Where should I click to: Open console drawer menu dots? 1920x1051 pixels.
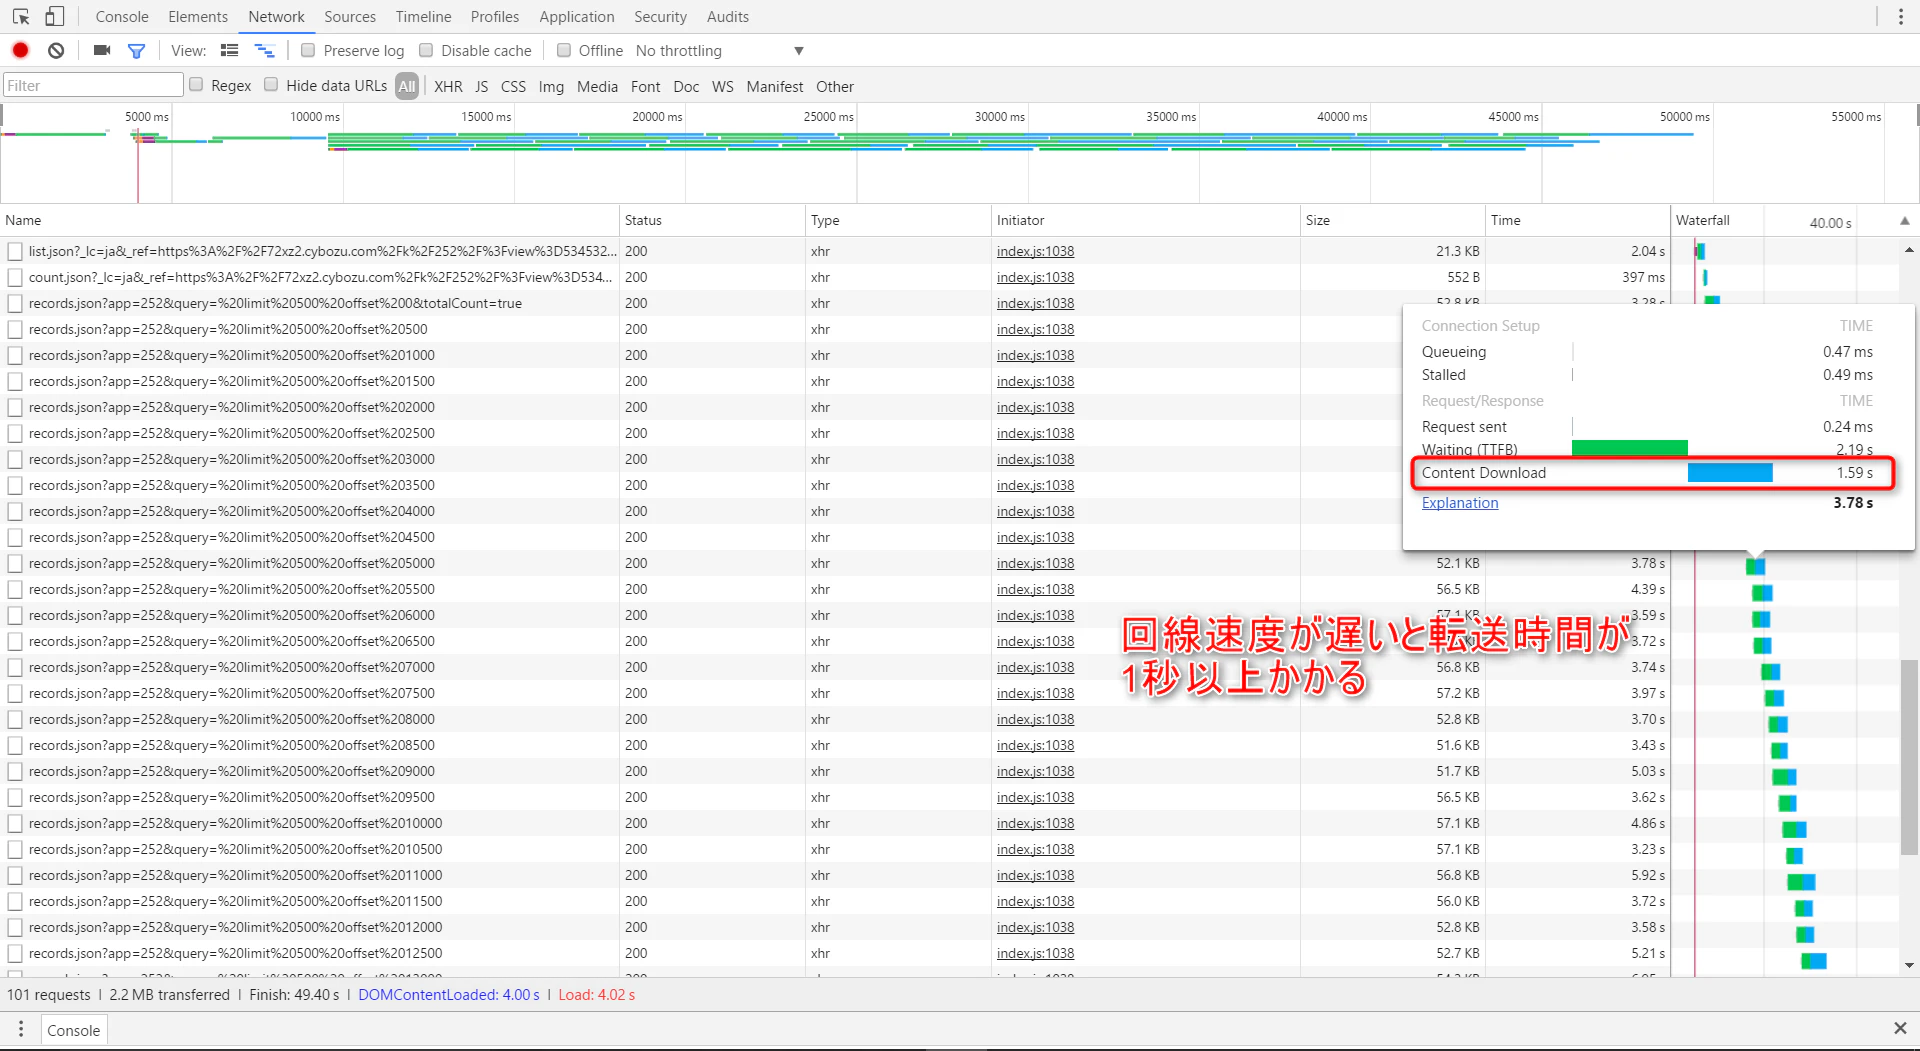tap(21, 1029)
